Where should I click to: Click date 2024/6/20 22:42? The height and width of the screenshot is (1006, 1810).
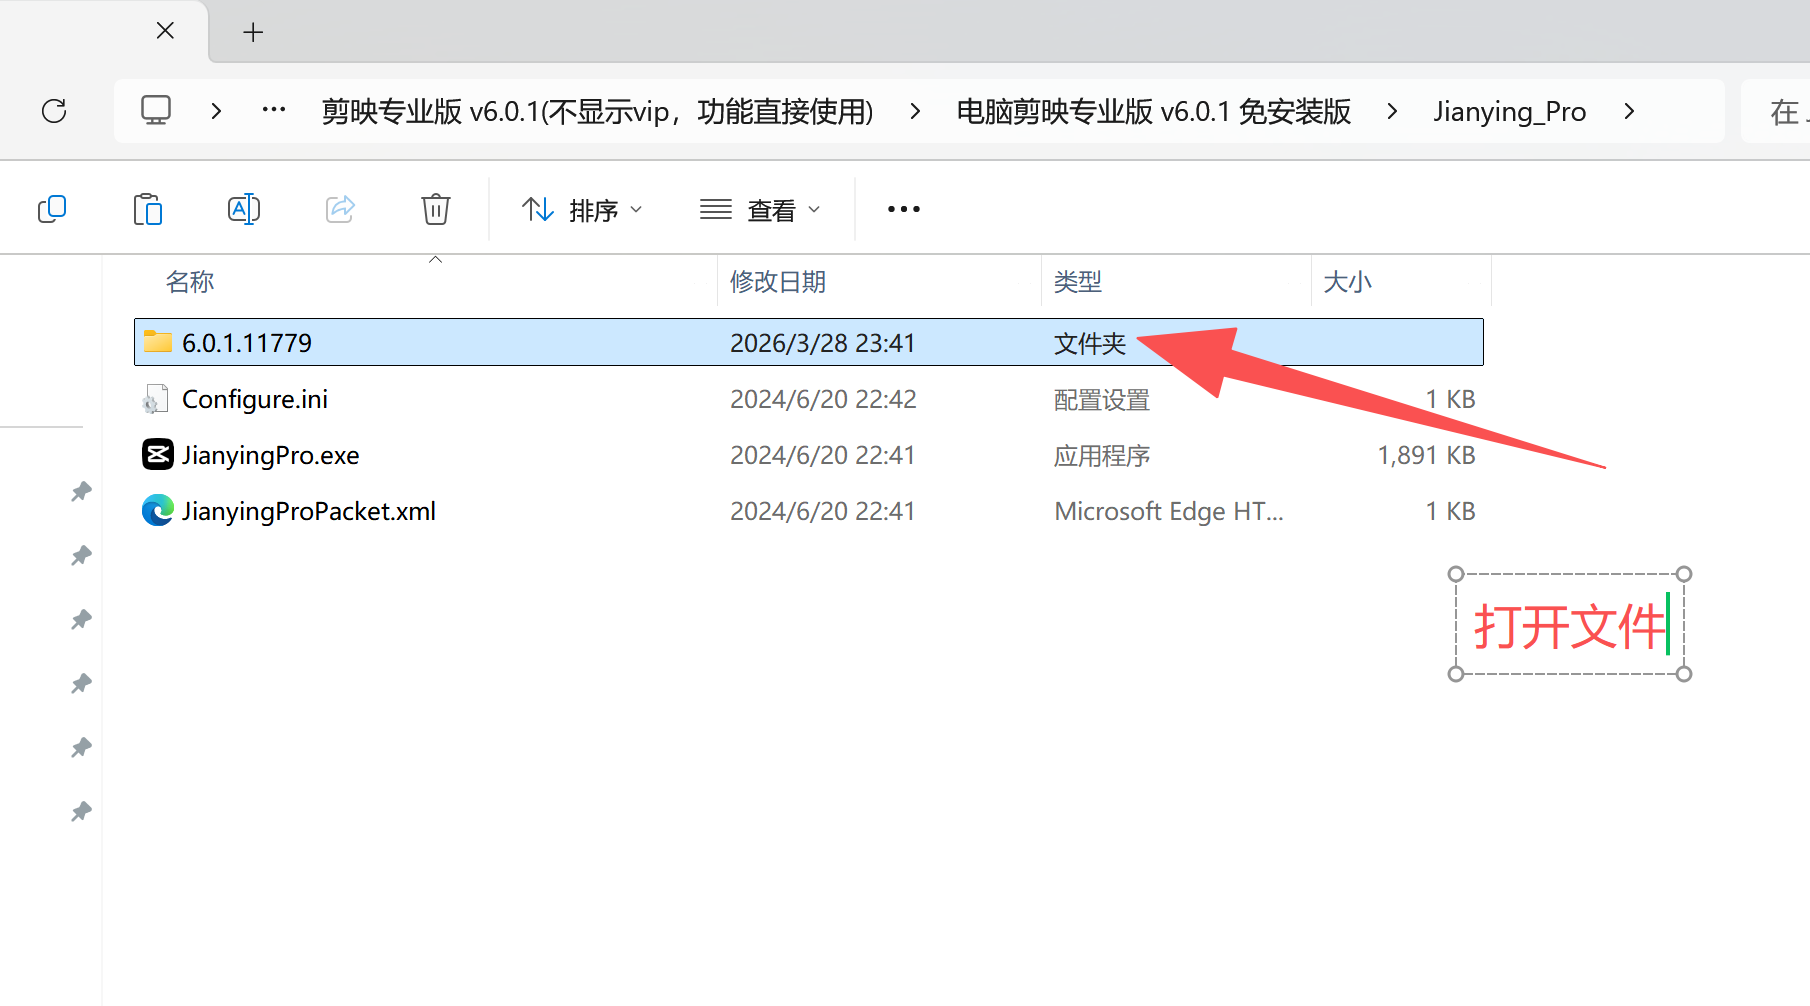[x=823, y=399]
